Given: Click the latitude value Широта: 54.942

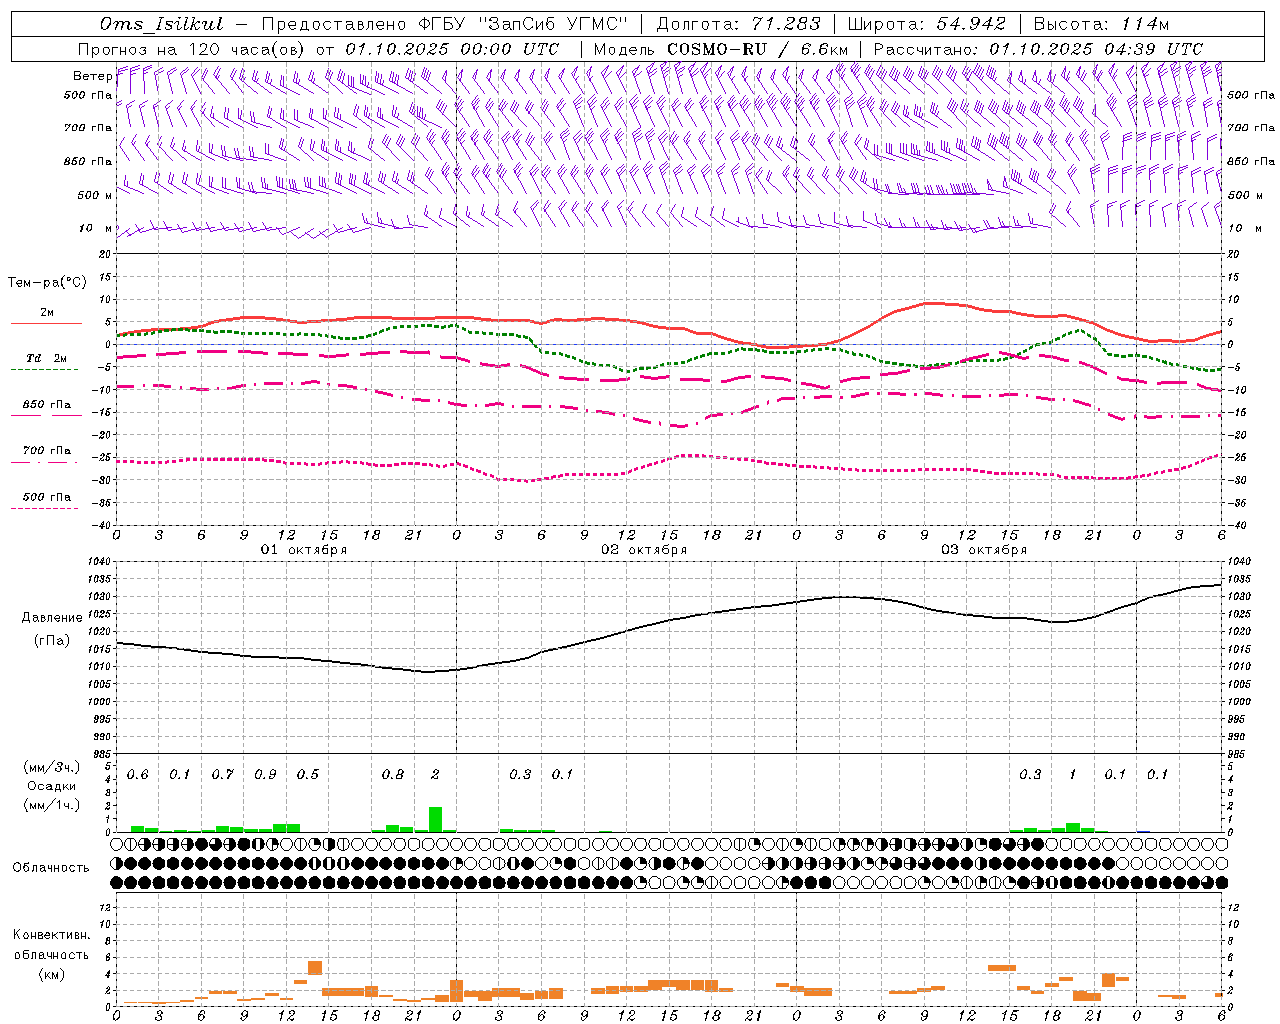Looking at the screenshot, I should click(927, 24).
